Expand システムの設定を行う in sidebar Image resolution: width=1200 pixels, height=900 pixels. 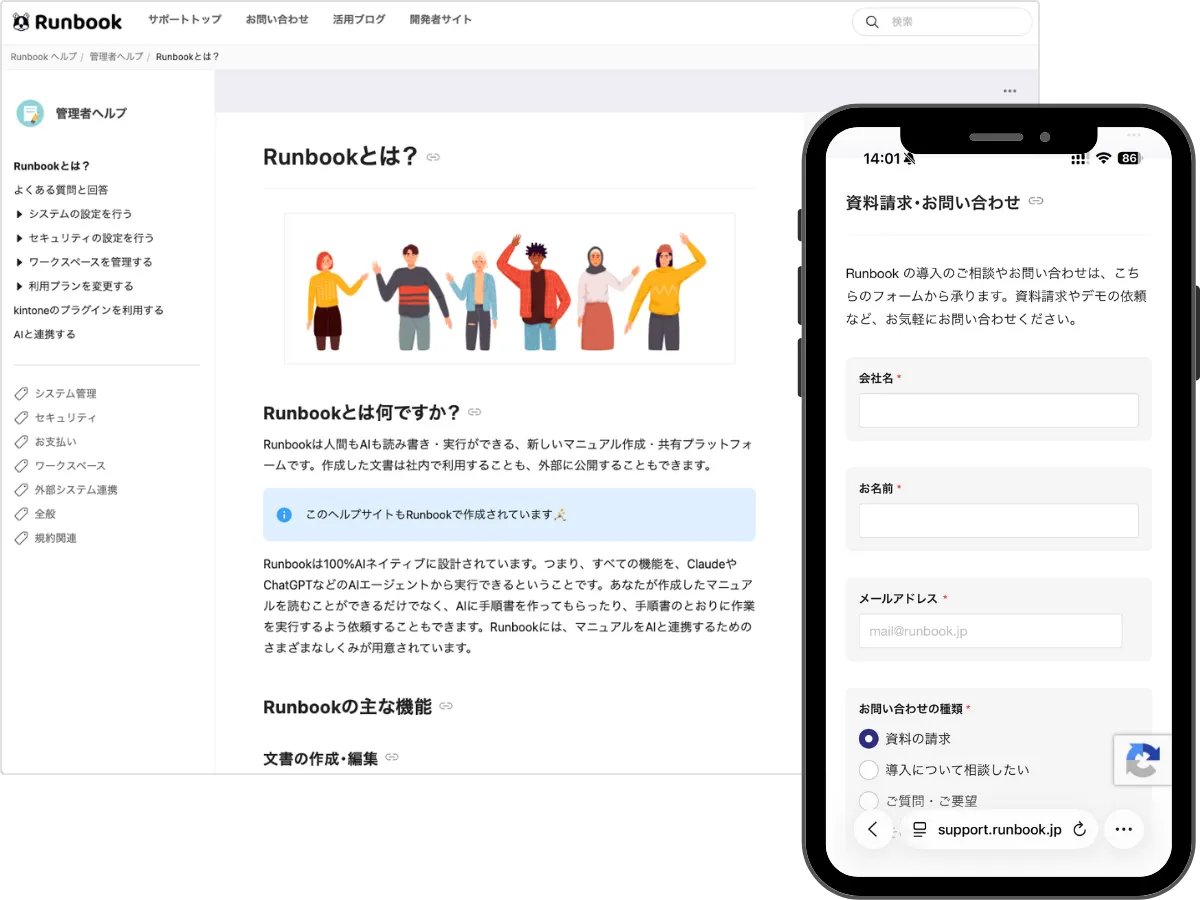click(x=20, y=214)
